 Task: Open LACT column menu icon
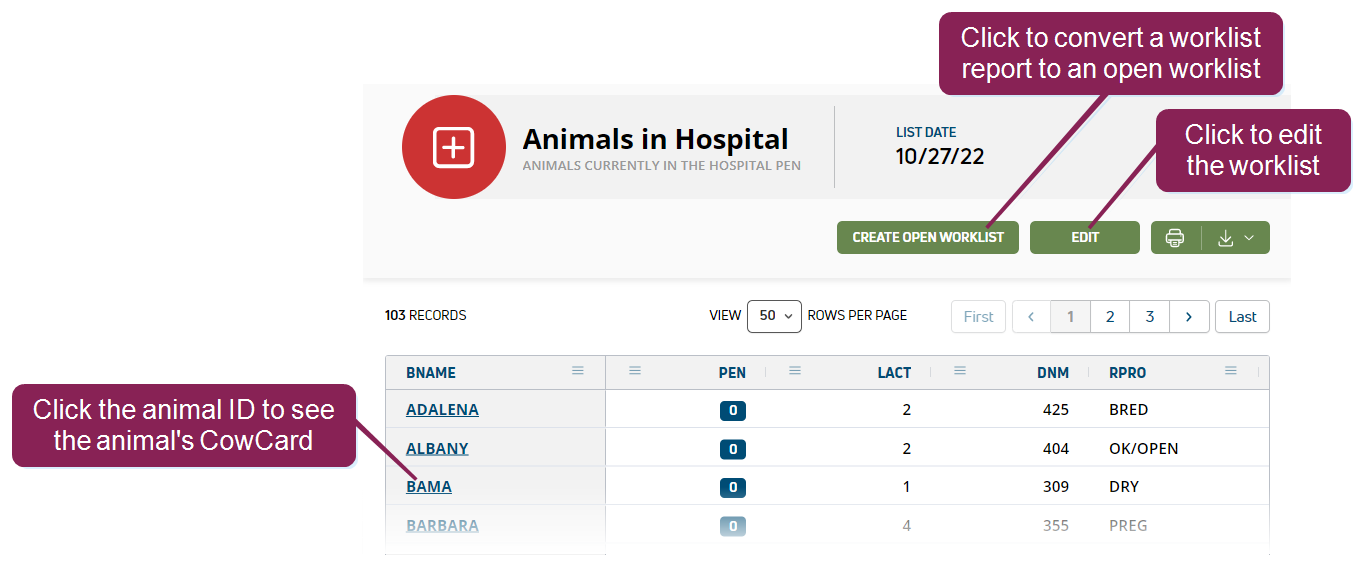(795, 371)
